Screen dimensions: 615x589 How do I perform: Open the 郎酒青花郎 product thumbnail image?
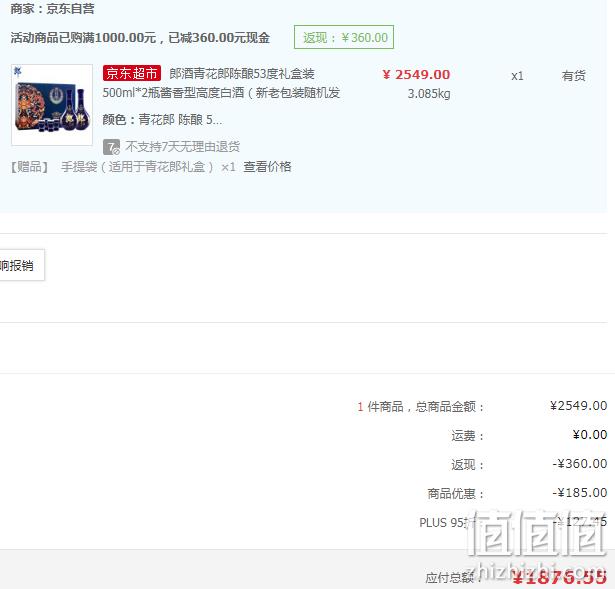(52, 105)
